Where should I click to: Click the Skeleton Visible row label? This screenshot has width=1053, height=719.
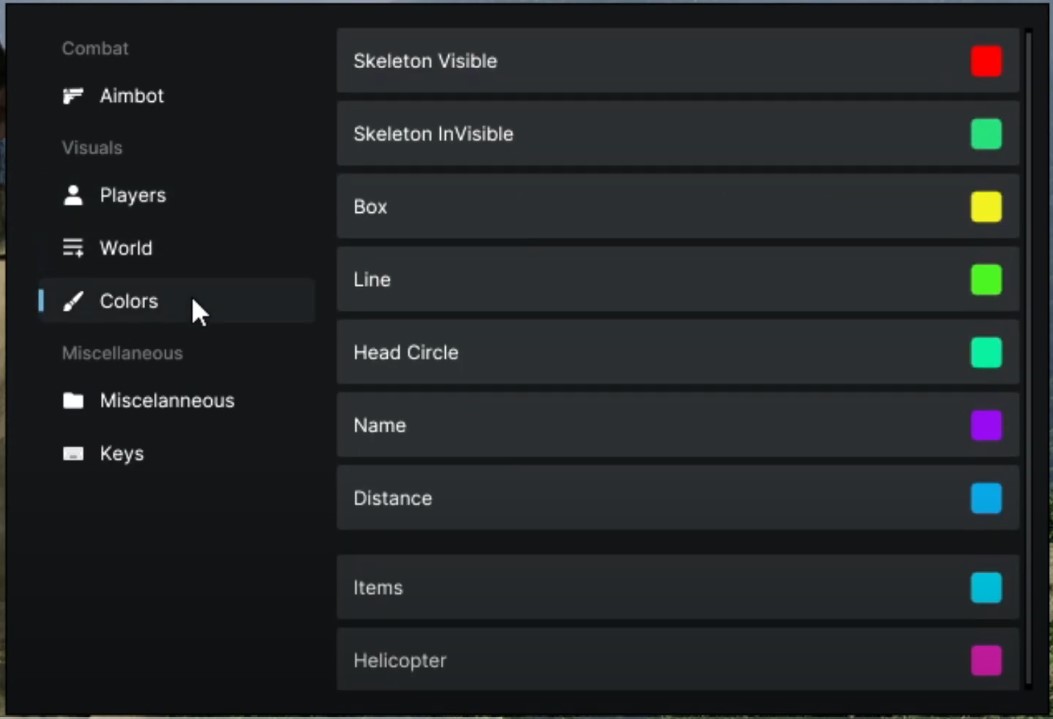pos(425,61)
